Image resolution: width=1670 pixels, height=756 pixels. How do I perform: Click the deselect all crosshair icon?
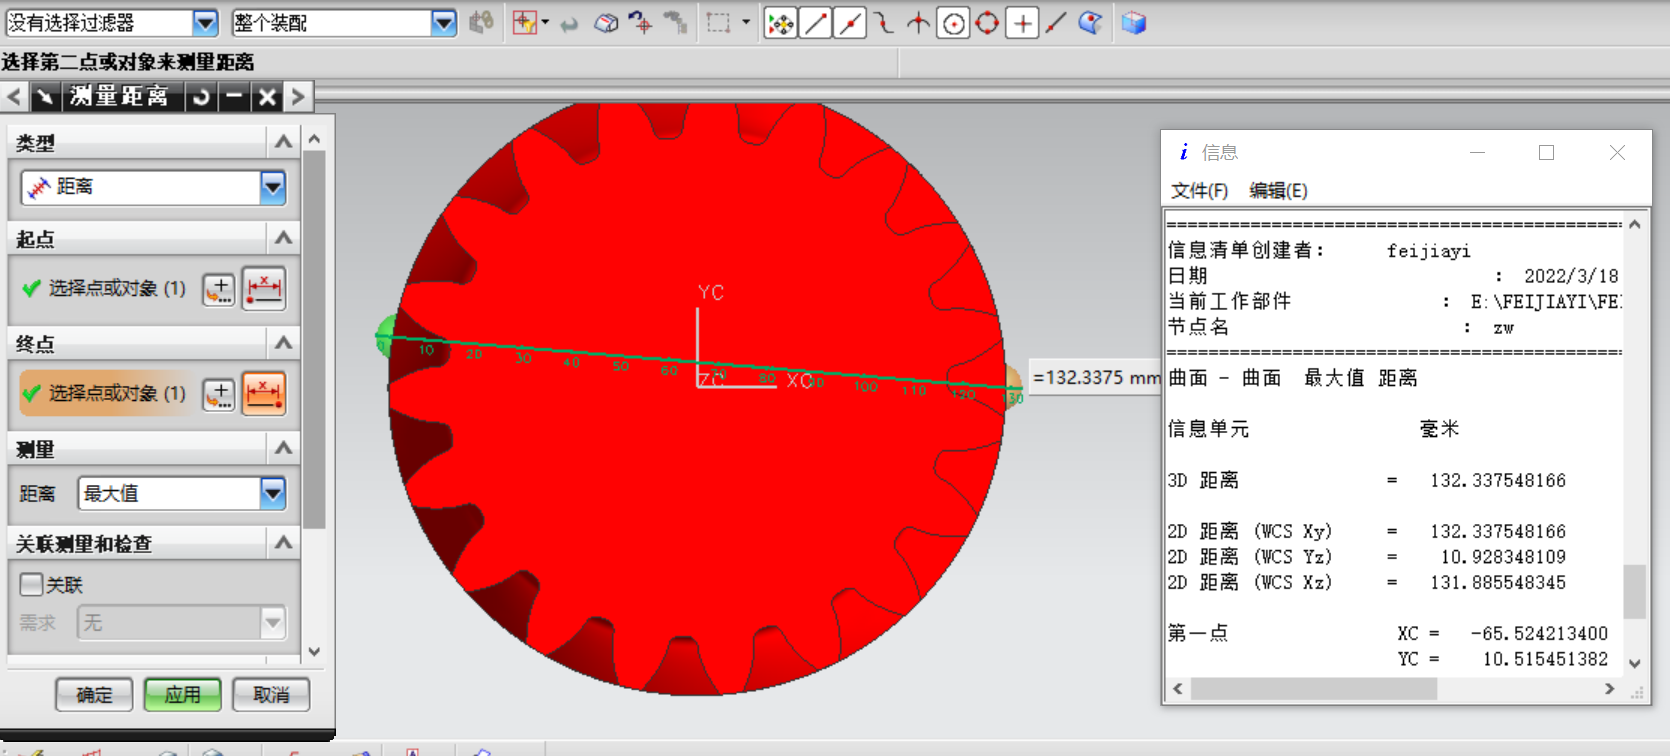pyautogui.click(x=641, y=22)
